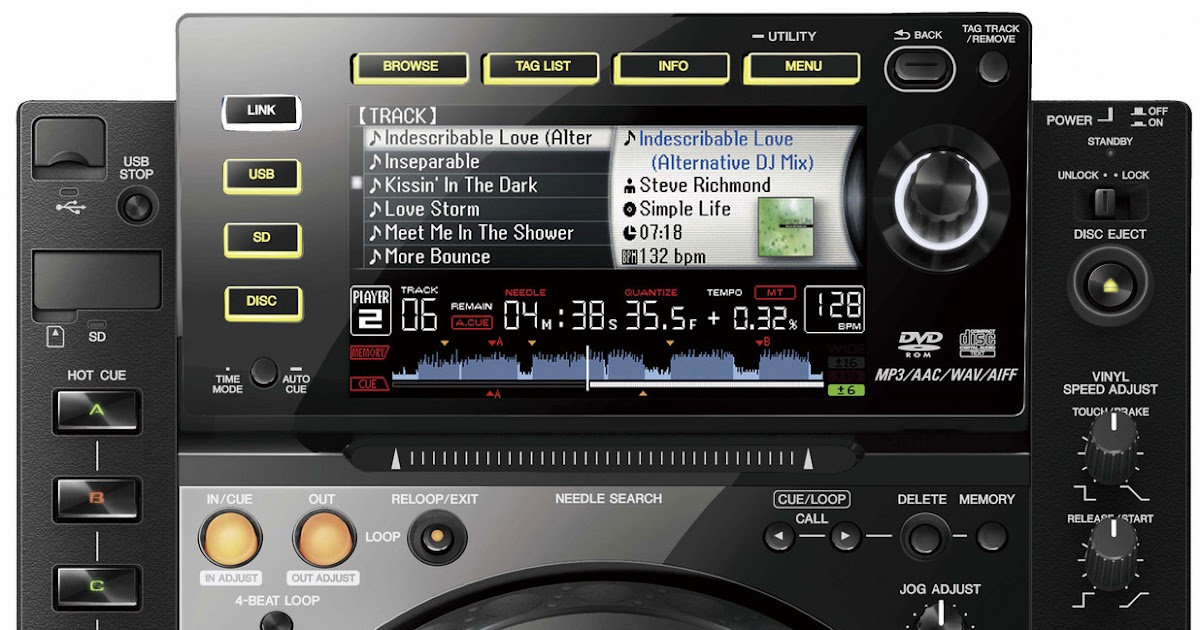1200x630 pixels.
Task: Open the TAG LIST view
Action: (542, 67)
